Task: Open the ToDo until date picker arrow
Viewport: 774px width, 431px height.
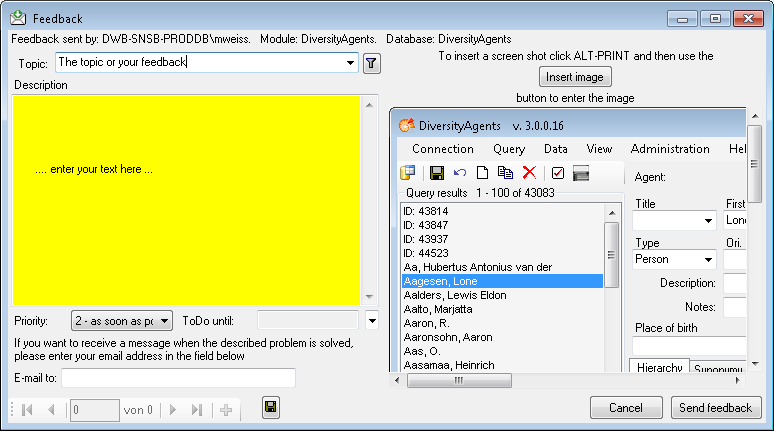Action: pyautogui.click(x=372, y=321)
